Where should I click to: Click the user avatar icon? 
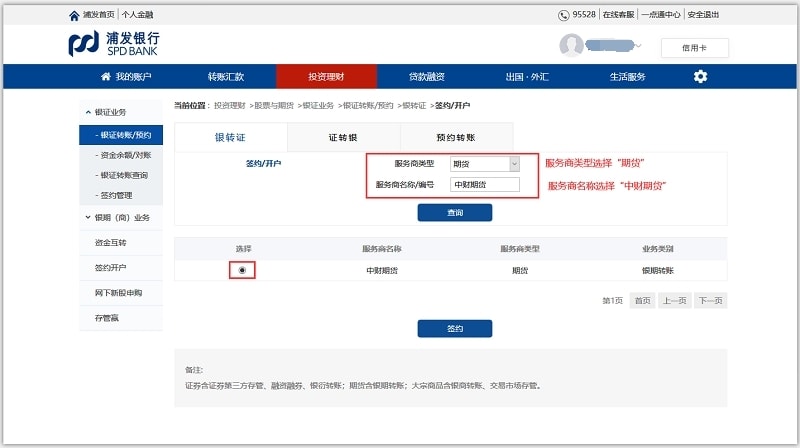tap(571, 46)
